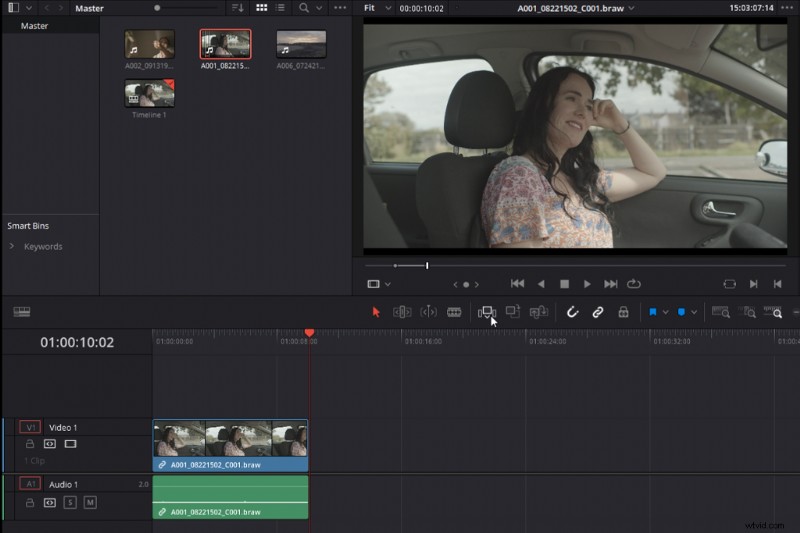Click the V1 destination control
Screen dimensions: 800x533
[30, 427]
